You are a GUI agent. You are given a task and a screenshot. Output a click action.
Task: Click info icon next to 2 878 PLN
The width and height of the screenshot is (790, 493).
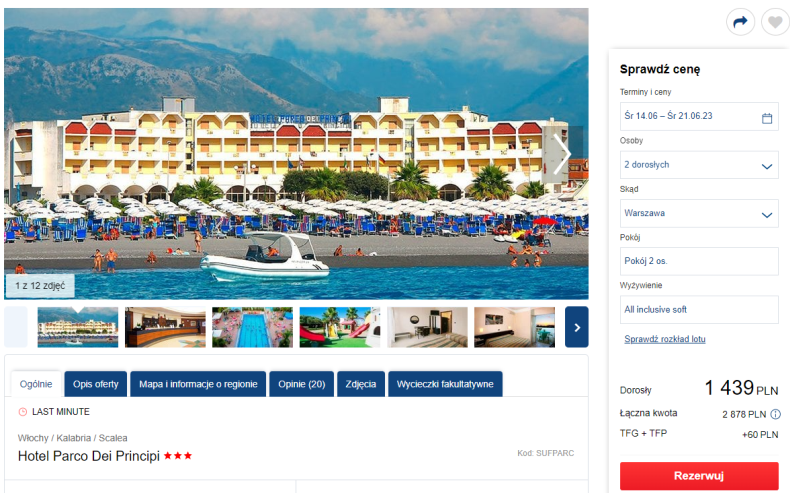coord(775,414)
